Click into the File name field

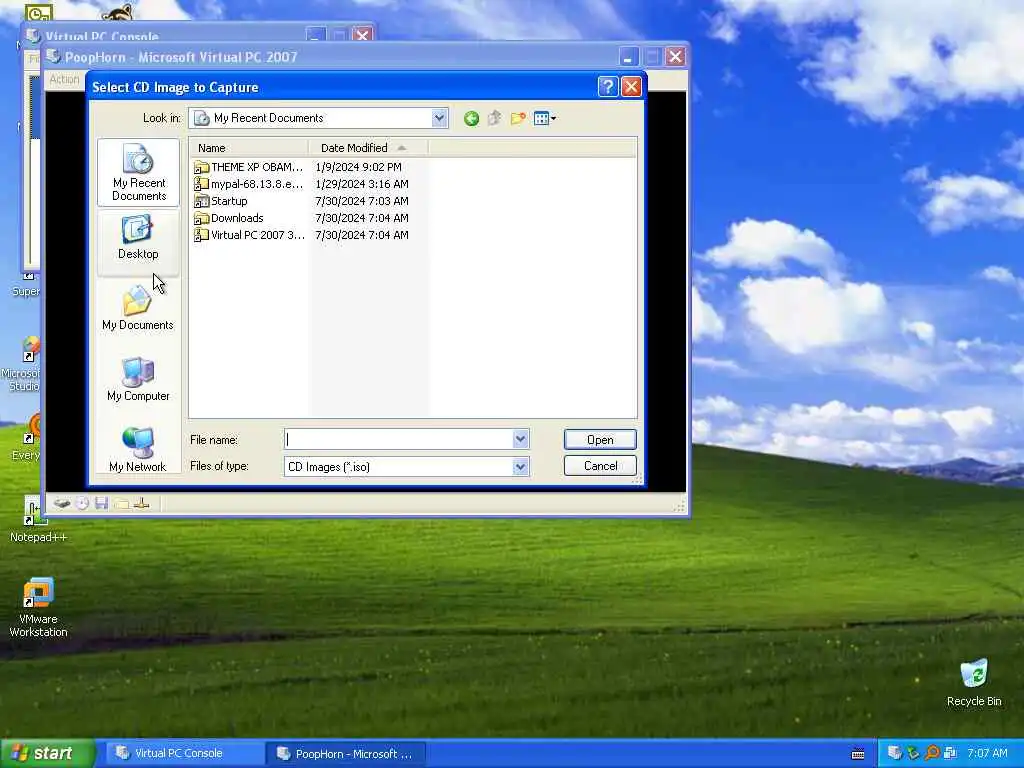point(399,440)
